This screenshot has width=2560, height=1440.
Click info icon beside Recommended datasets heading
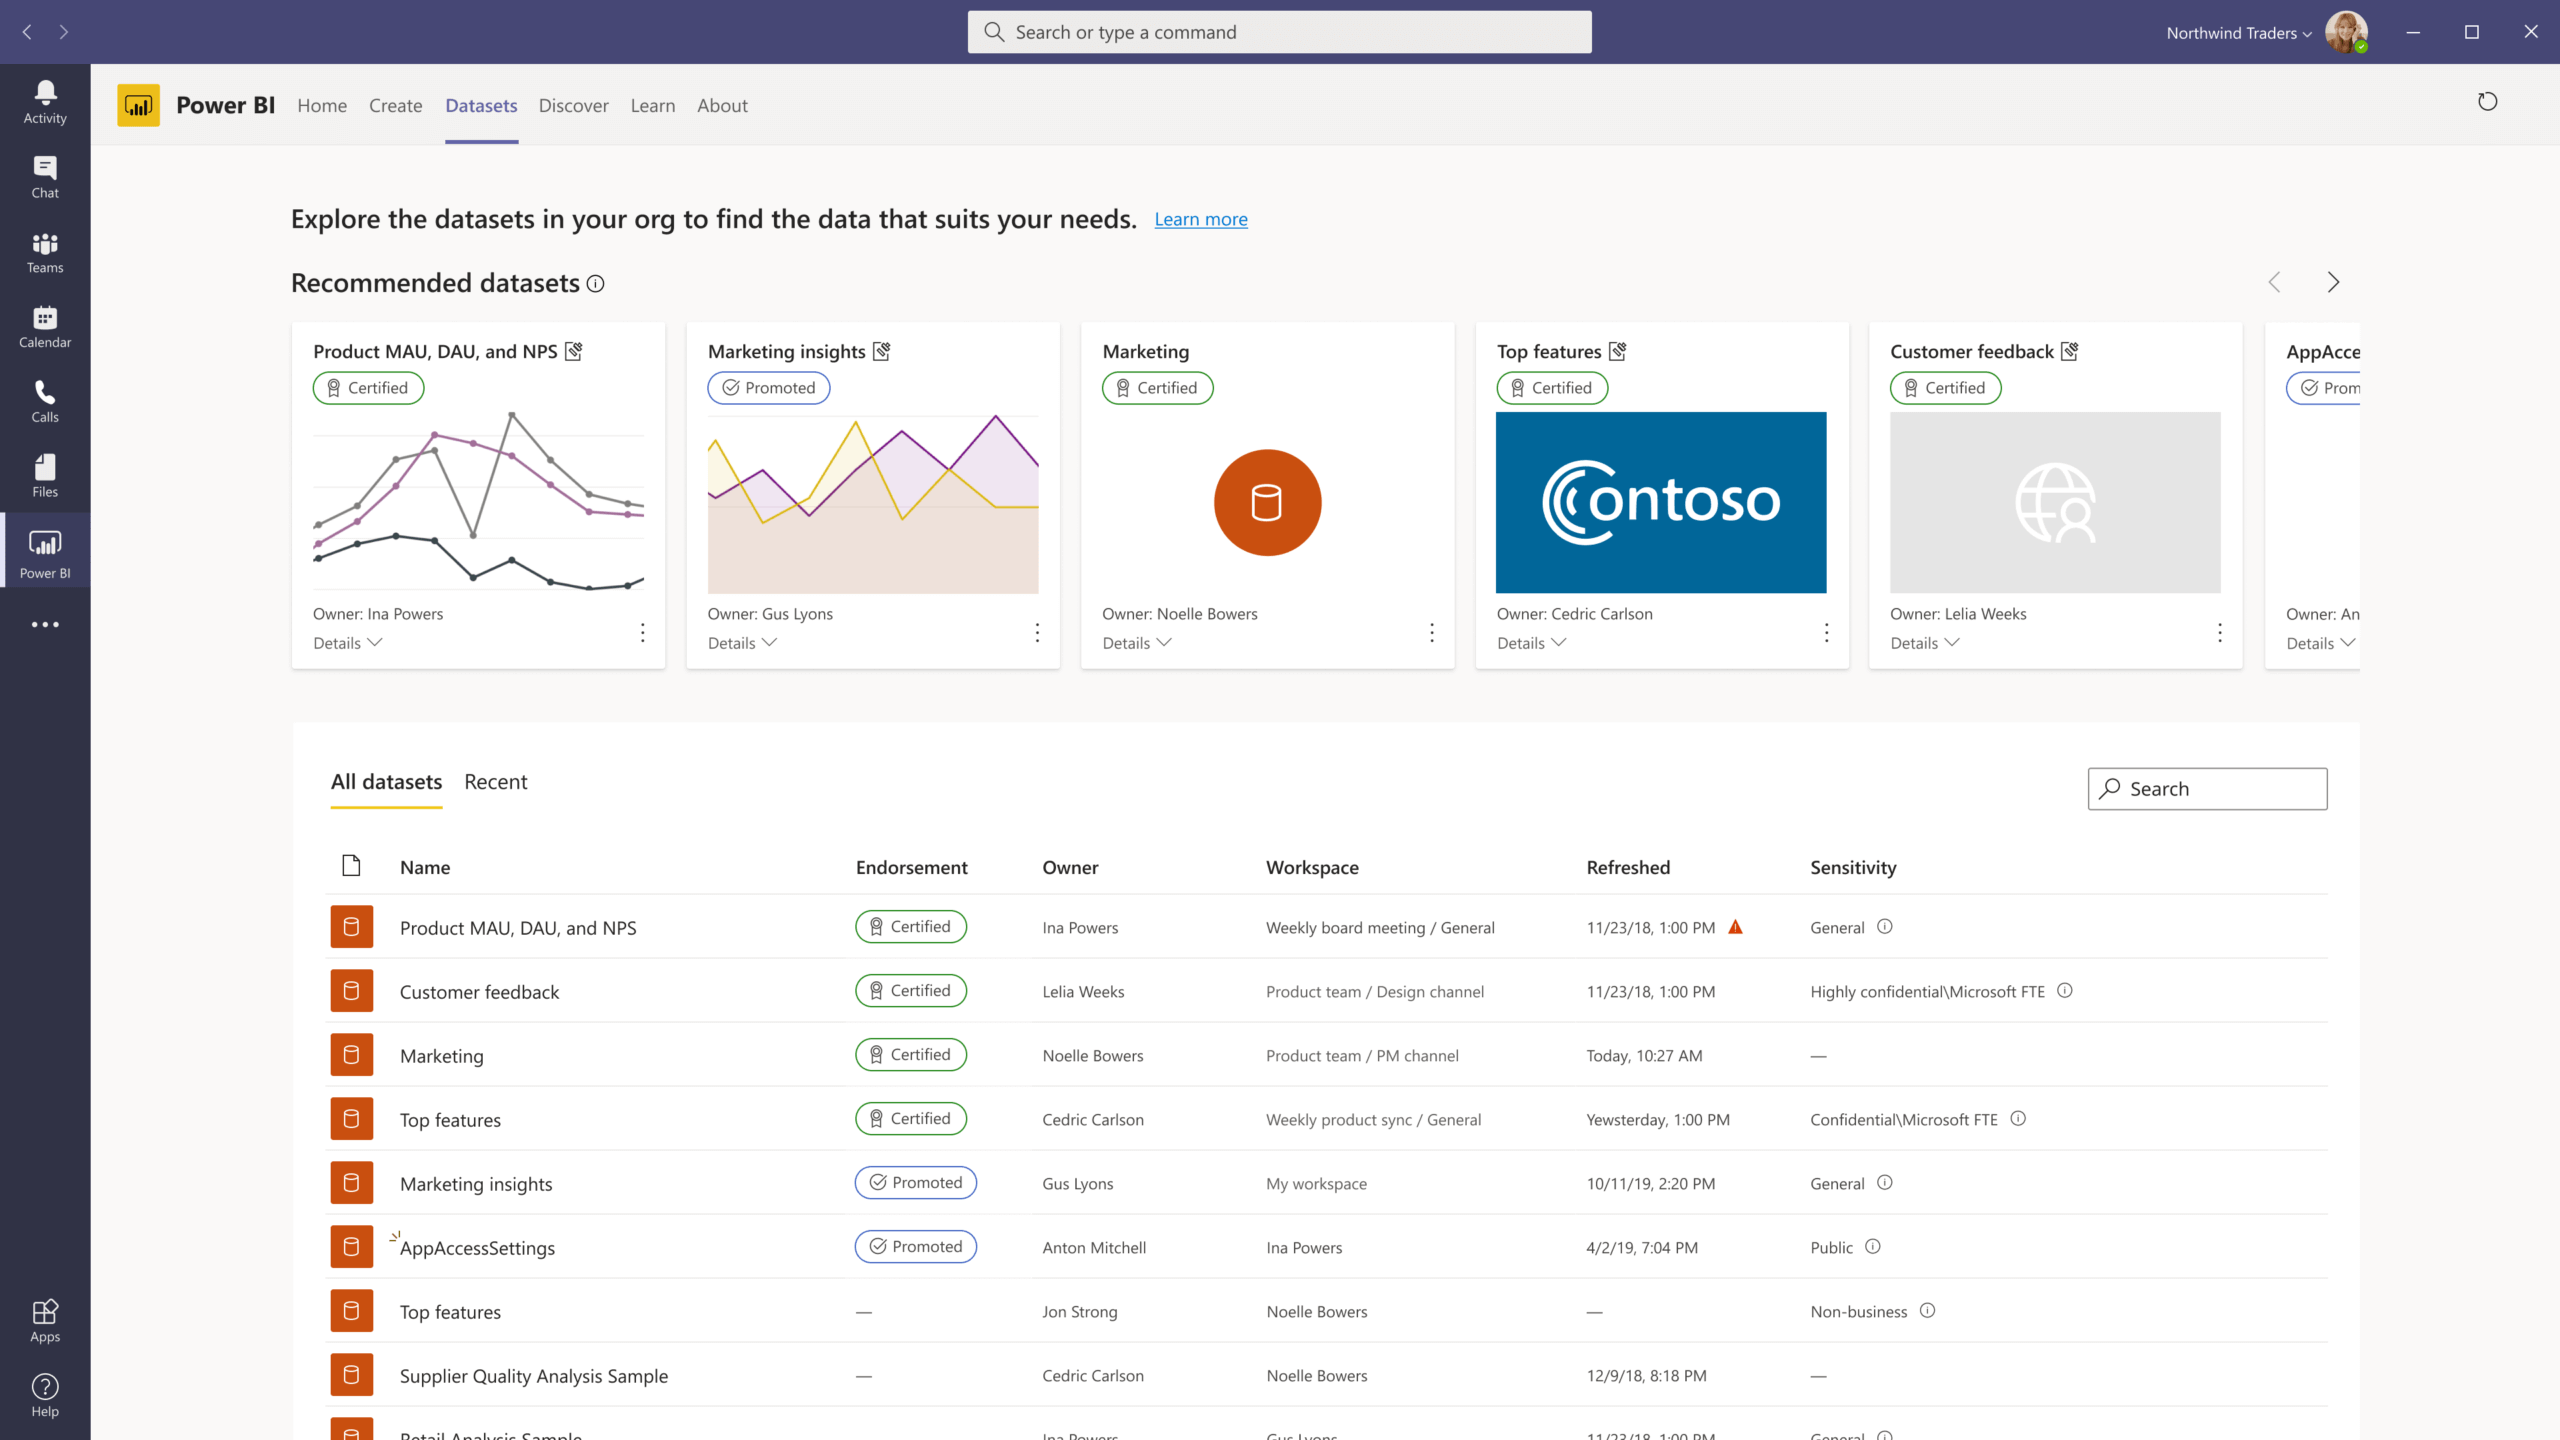[596, 284]
